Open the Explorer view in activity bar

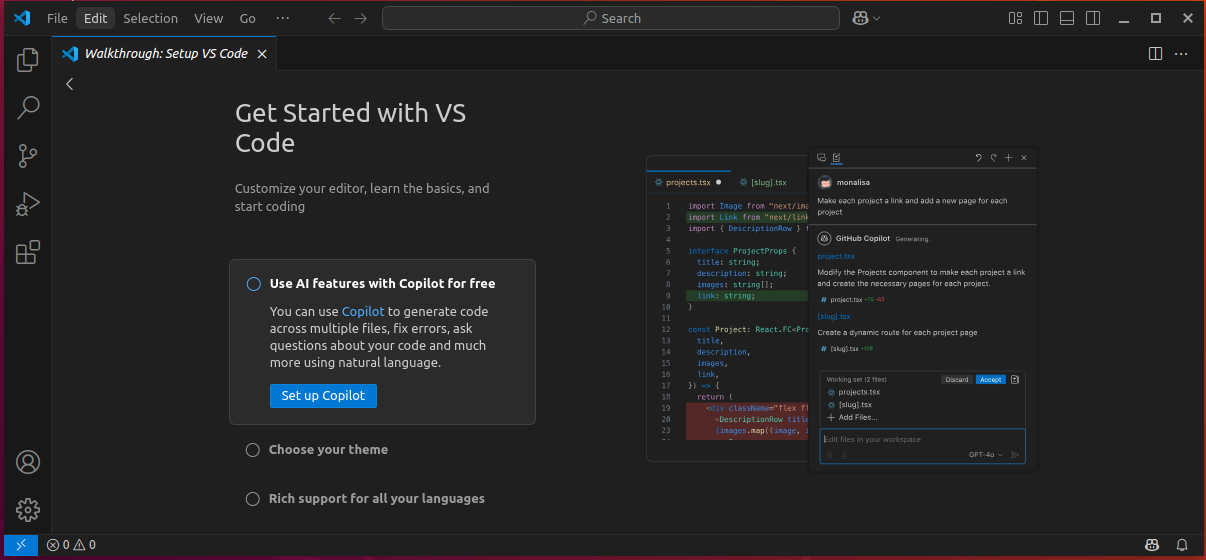(28, 60)
